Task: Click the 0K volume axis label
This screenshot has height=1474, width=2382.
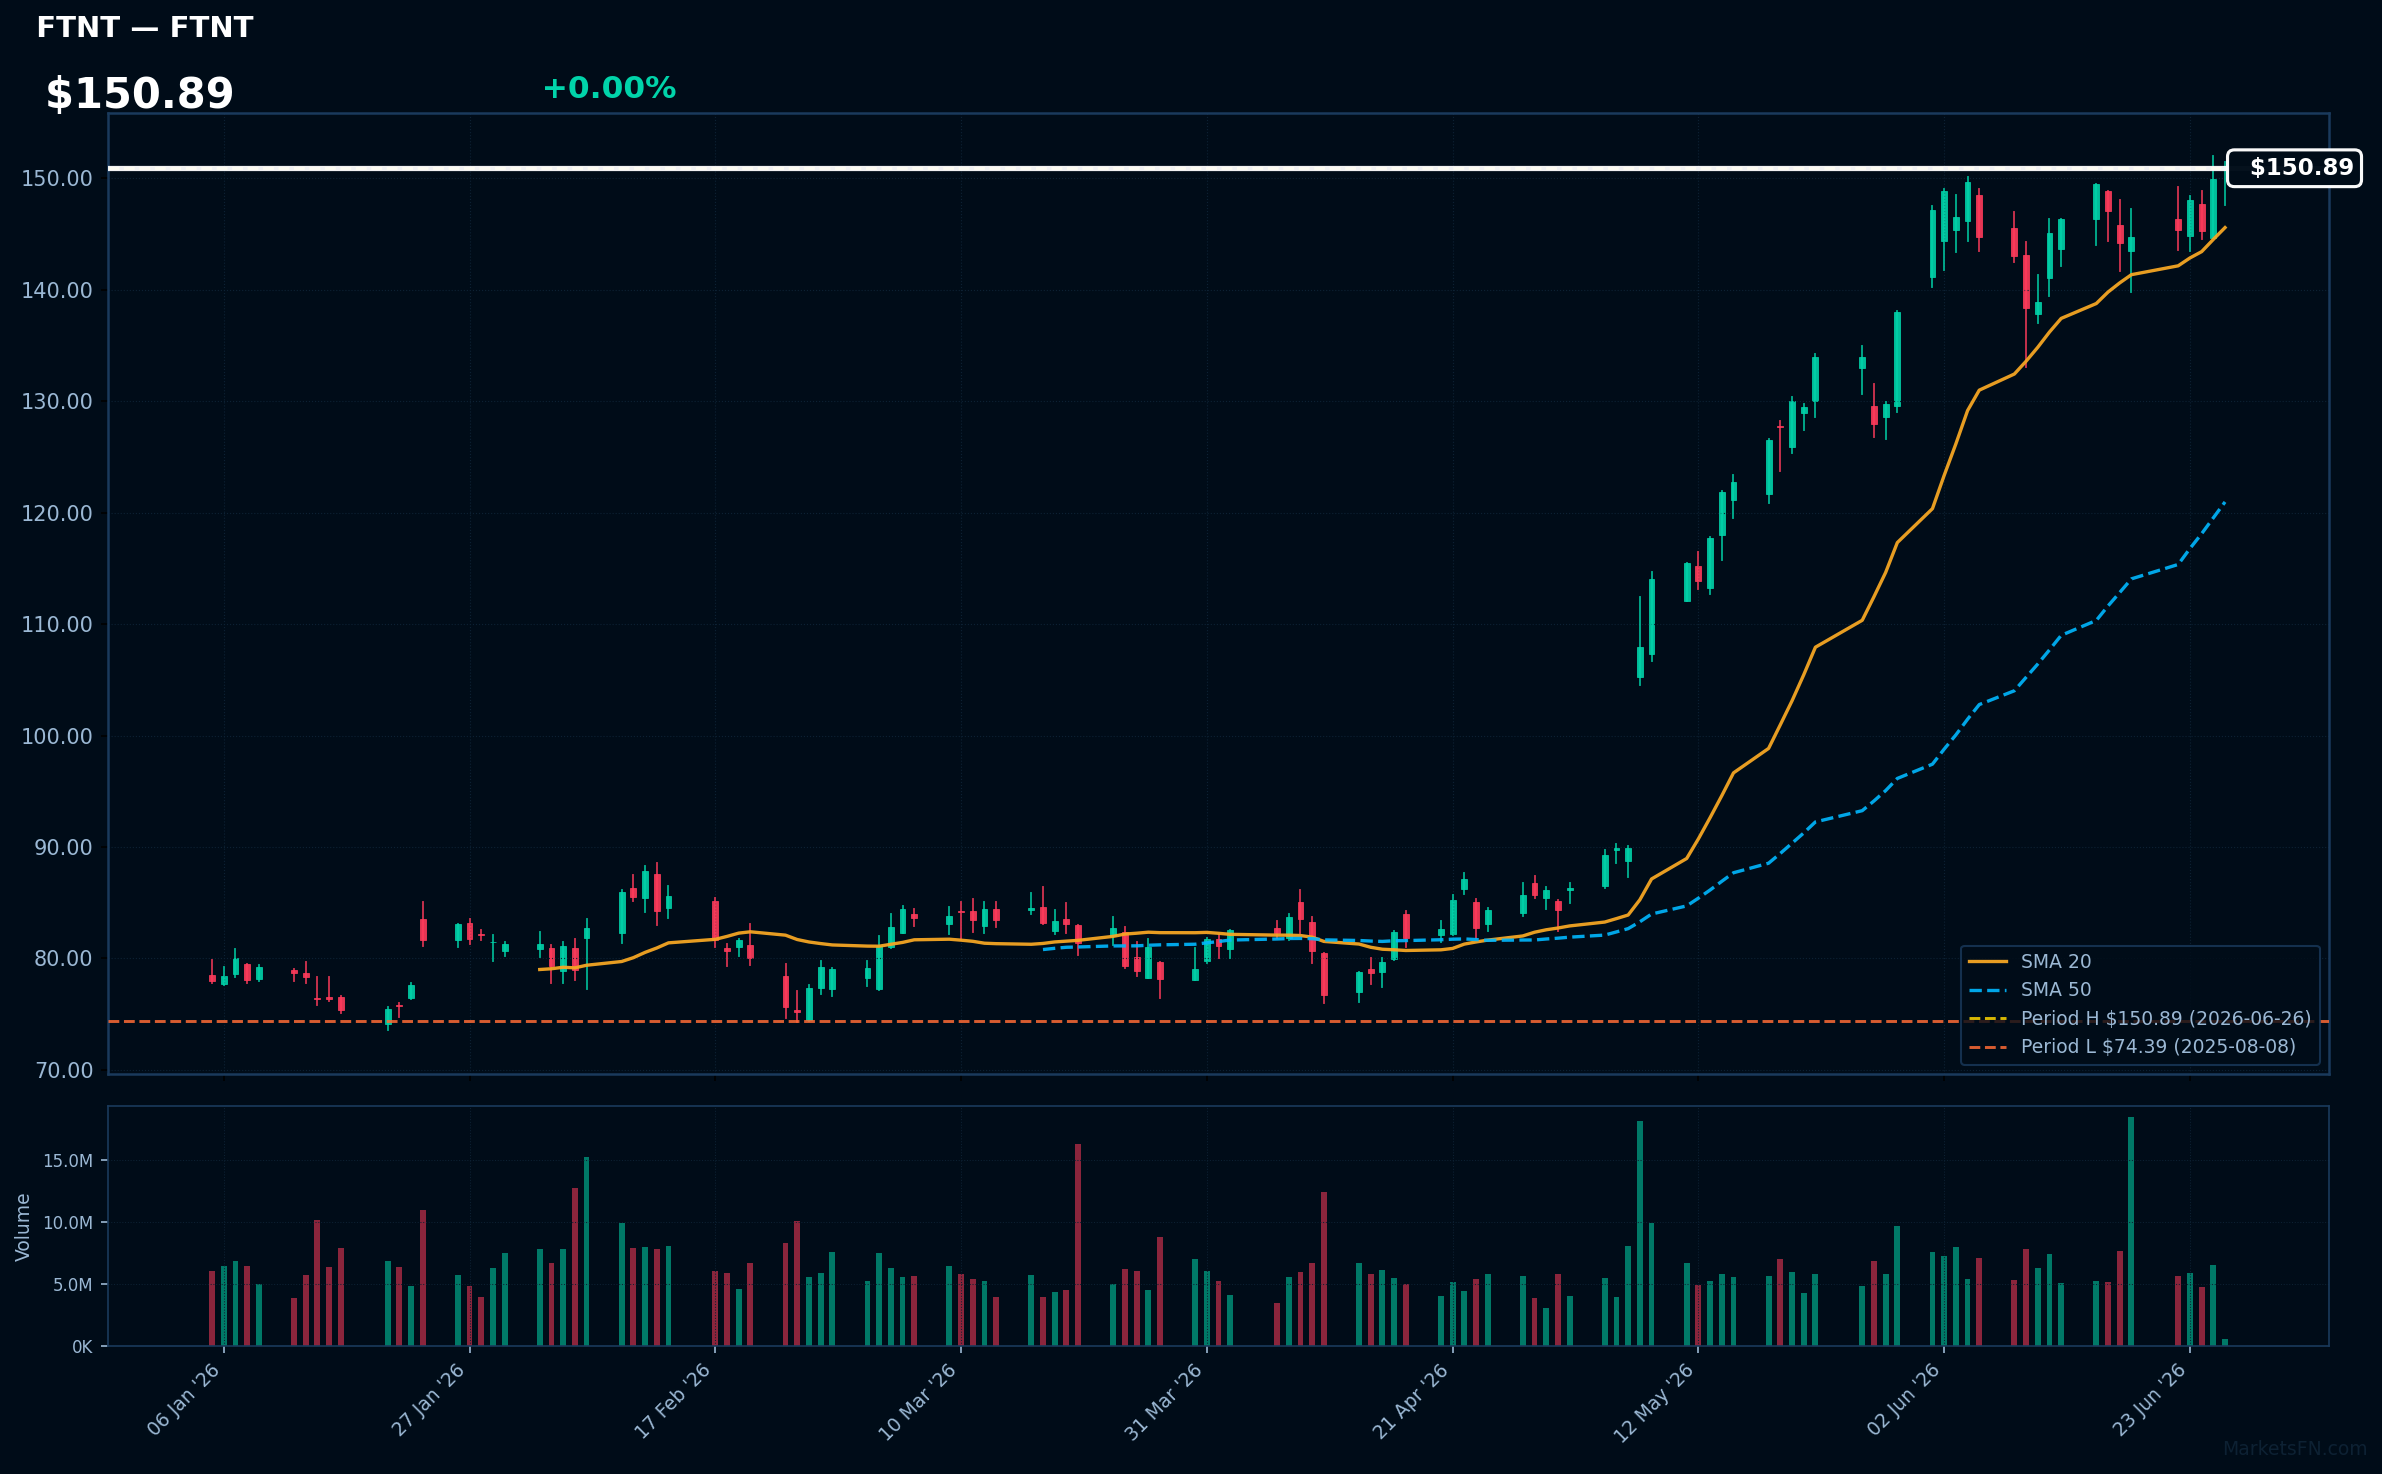Action: 82,1347
